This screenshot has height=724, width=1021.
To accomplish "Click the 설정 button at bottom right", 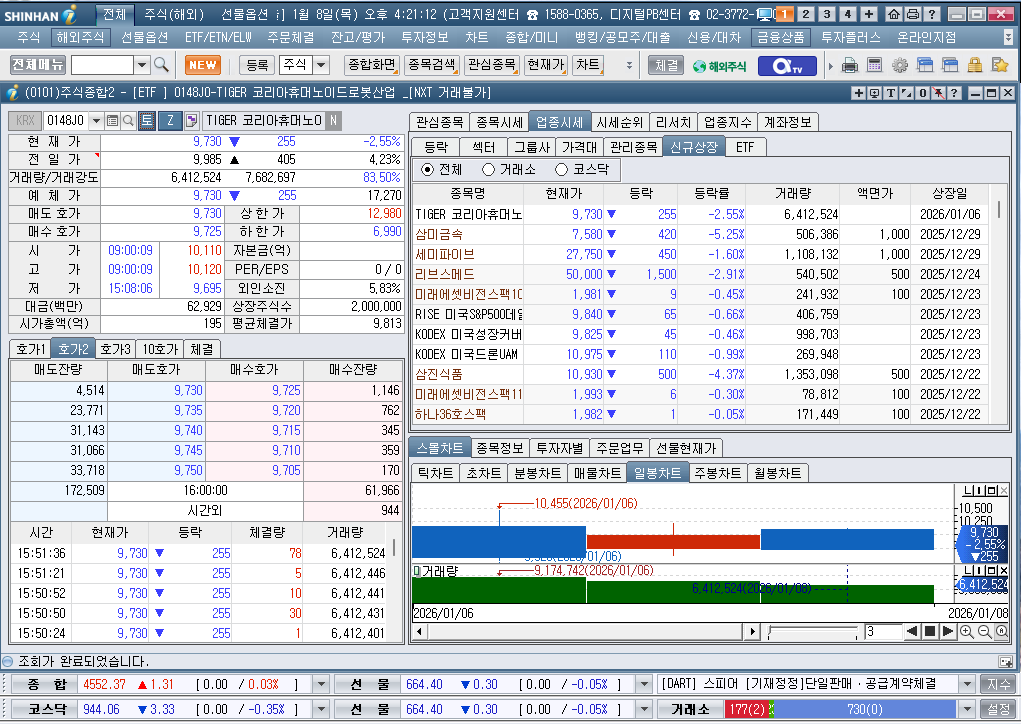I will click(x=998, y=709).
